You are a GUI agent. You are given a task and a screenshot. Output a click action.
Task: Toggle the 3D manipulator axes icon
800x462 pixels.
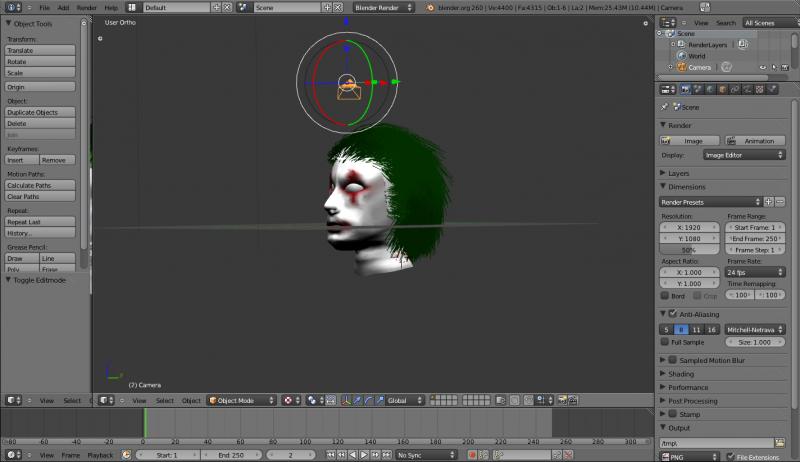(346, 400)
